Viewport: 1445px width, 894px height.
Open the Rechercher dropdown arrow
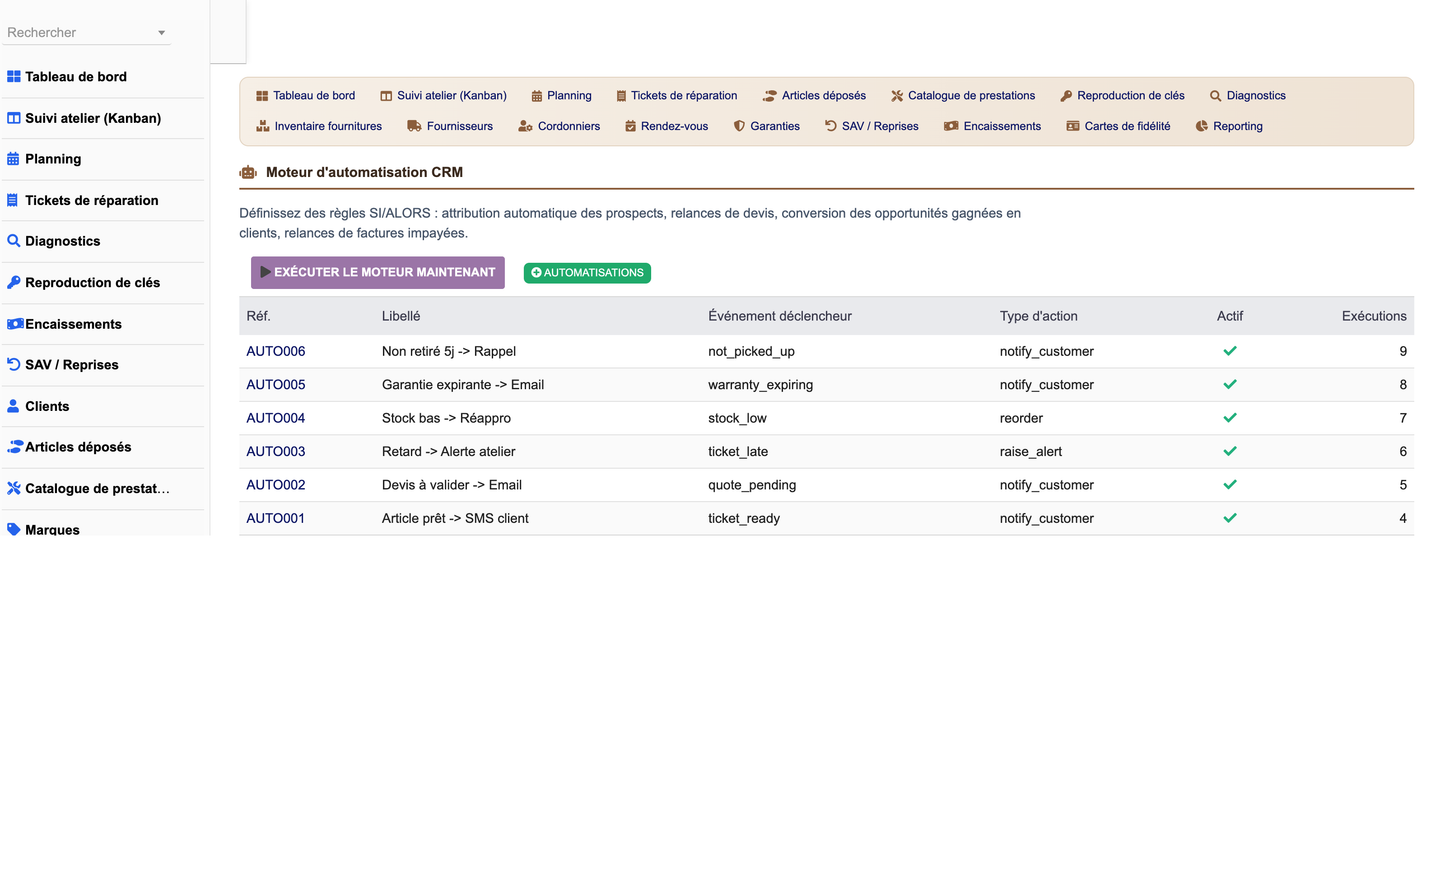[161, 33]
